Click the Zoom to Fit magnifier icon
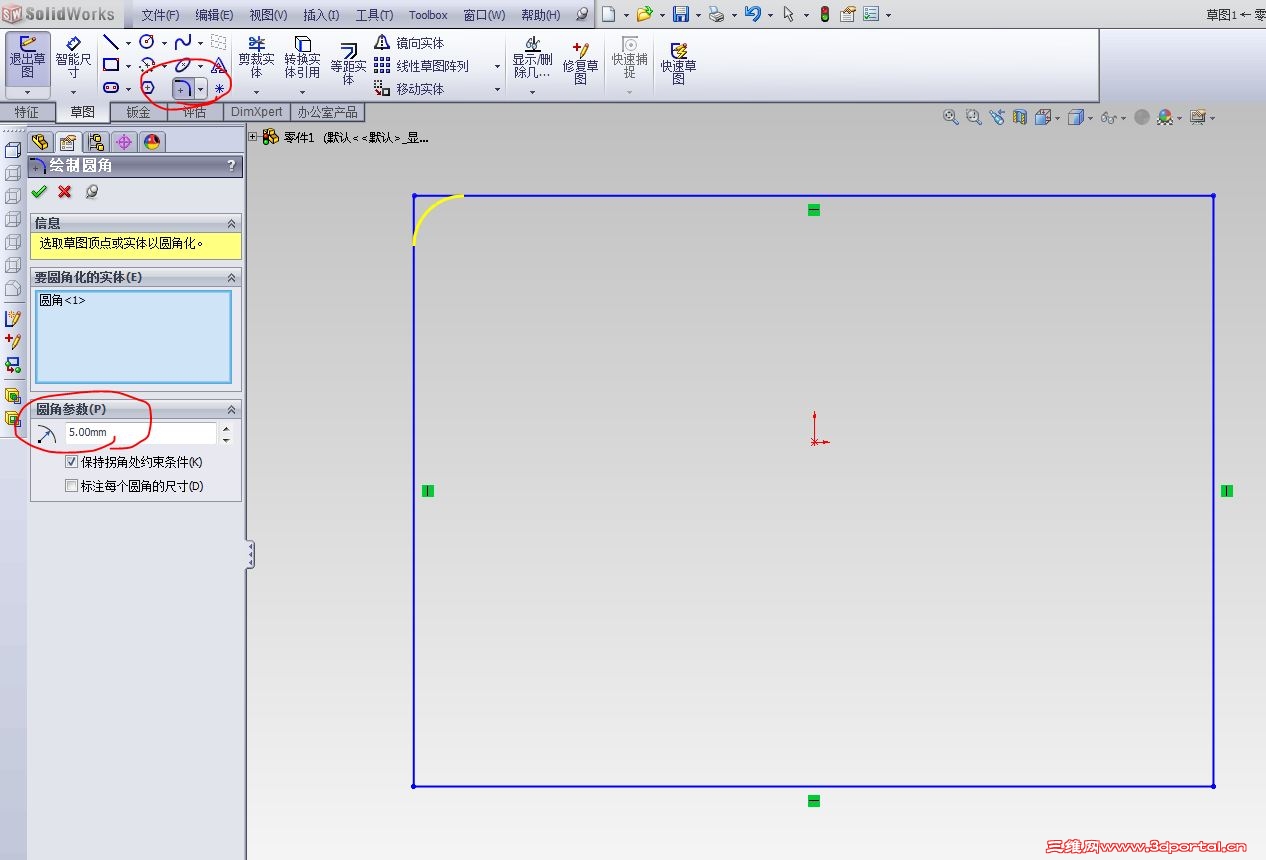Image resolution: width=1266 pixels, height=860 pixels. (x=951, y=117)
